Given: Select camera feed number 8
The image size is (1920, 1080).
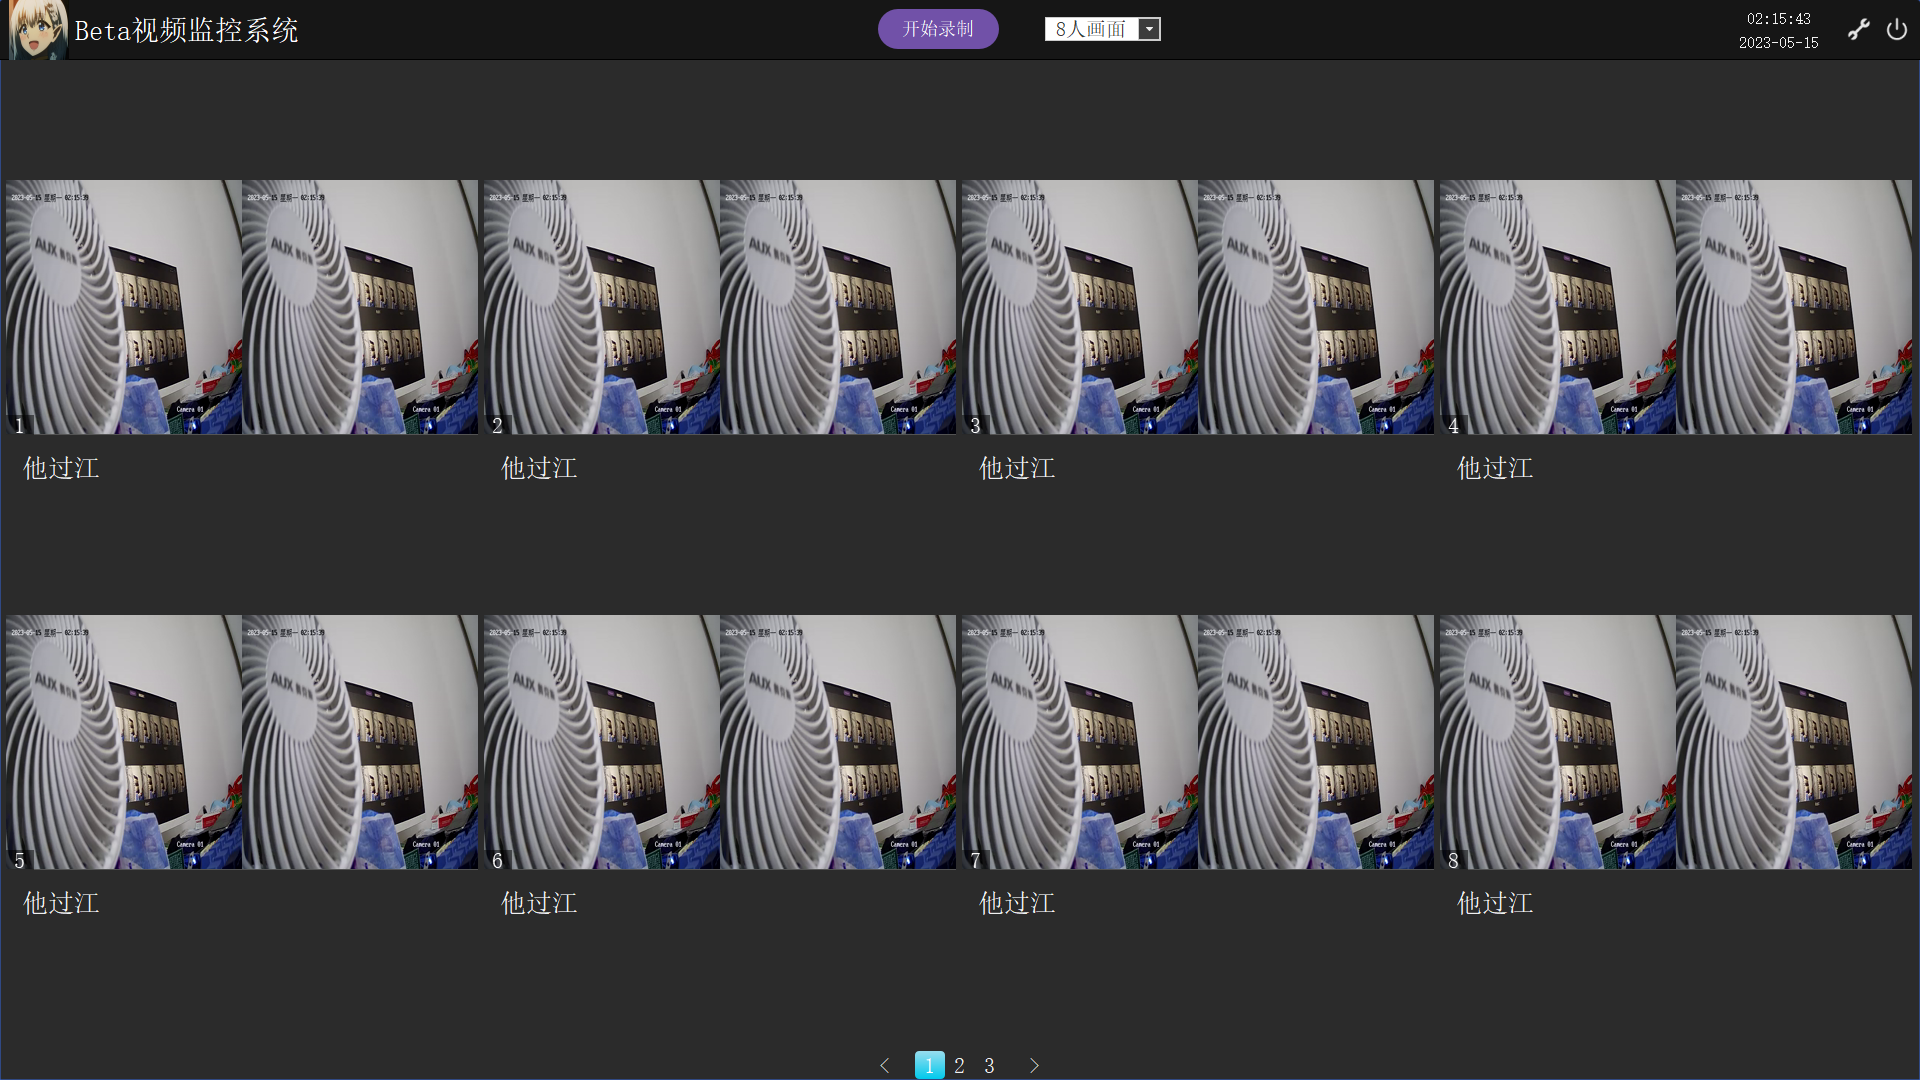Looking at the screenshot, I should 1676,742.
